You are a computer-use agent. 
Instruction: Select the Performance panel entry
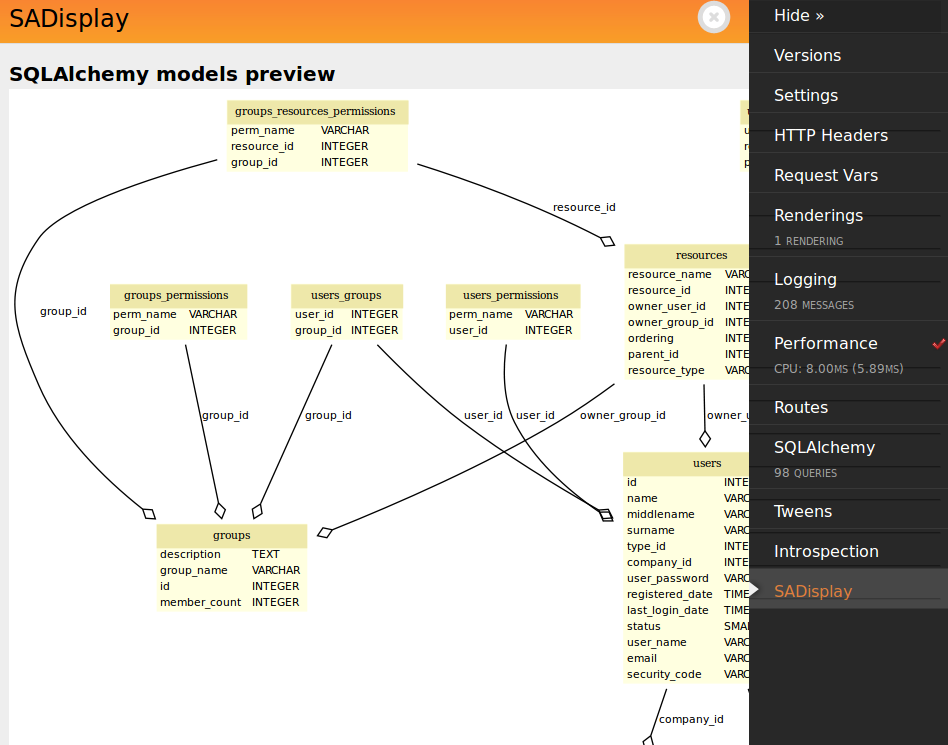(x=825, y=344)
